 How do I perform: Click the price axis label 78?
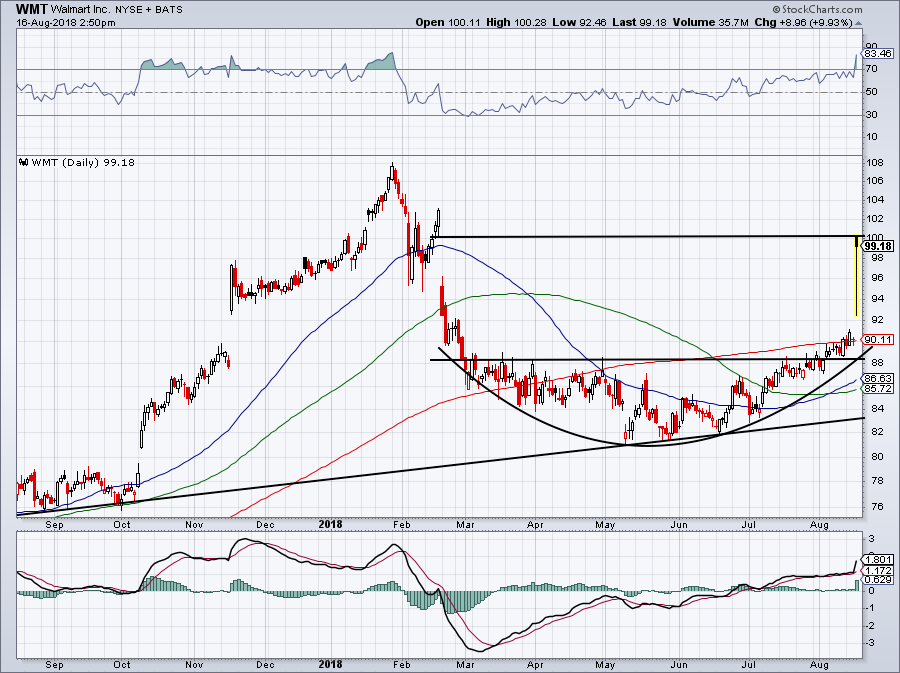(877, 481)
